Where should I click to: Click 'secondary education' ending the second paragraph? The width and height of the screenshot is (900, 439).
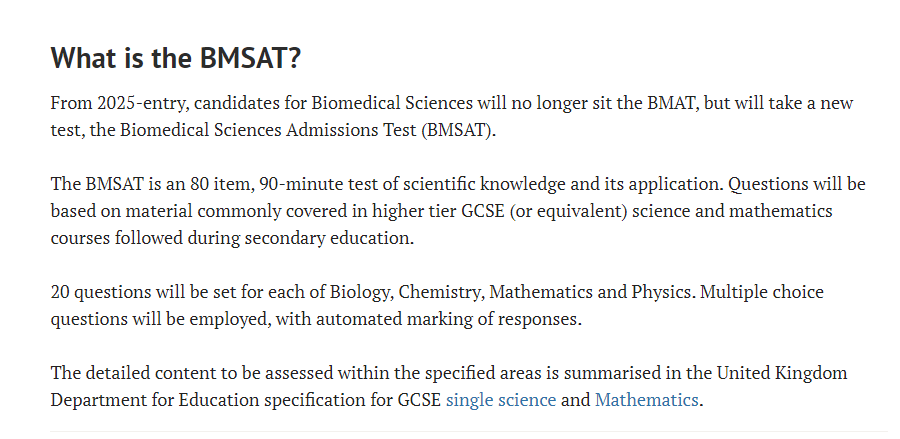point(329,238)
